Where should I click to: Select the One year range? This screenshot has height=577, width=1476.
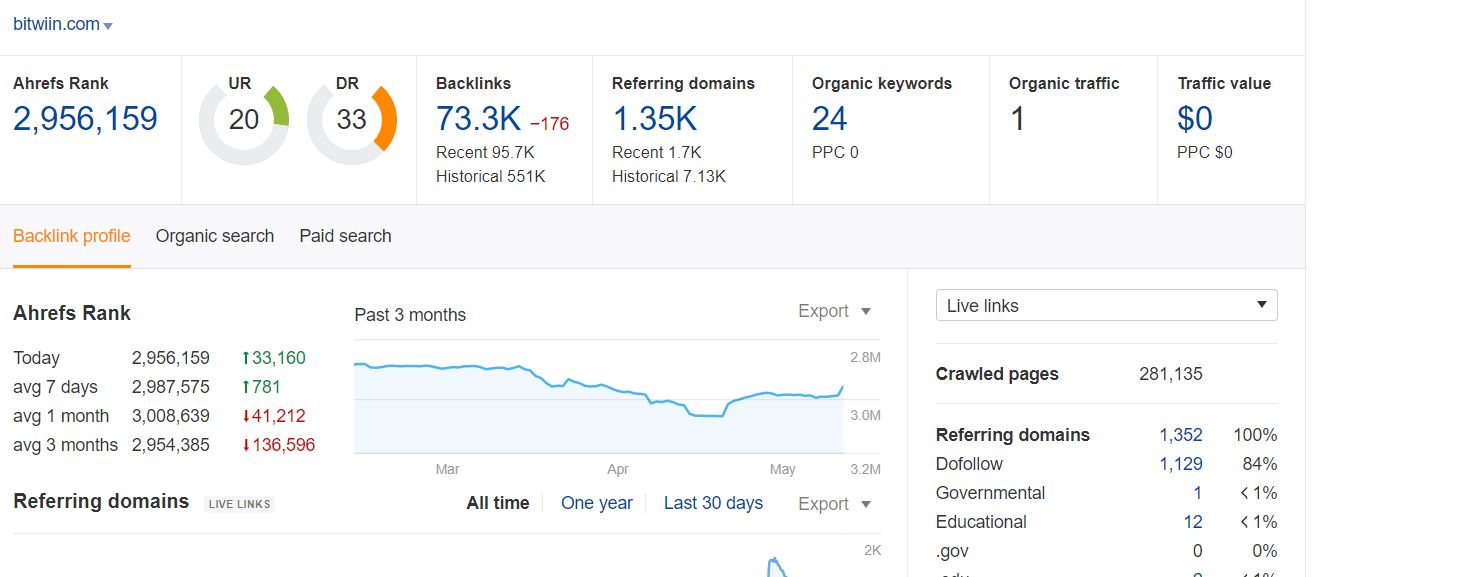coord(597,503)
